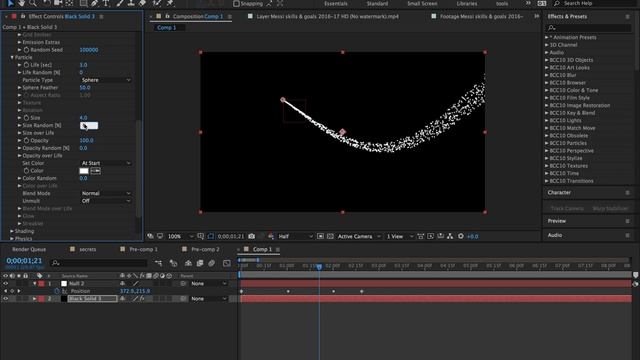Select the Libraries workspace
The height and width of the screenshot is (360, 640).
[x=467, y=4]
